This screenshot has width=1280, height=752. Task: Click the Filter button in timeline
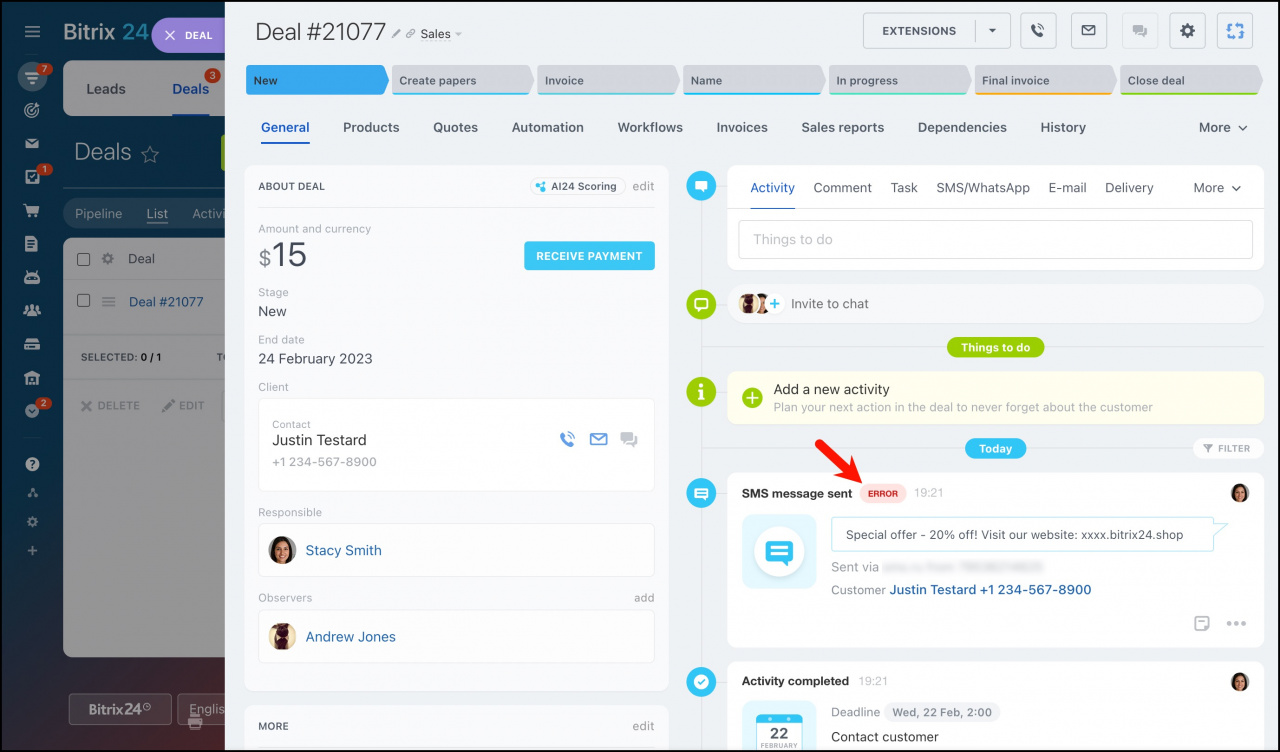tap(1228, 449)
